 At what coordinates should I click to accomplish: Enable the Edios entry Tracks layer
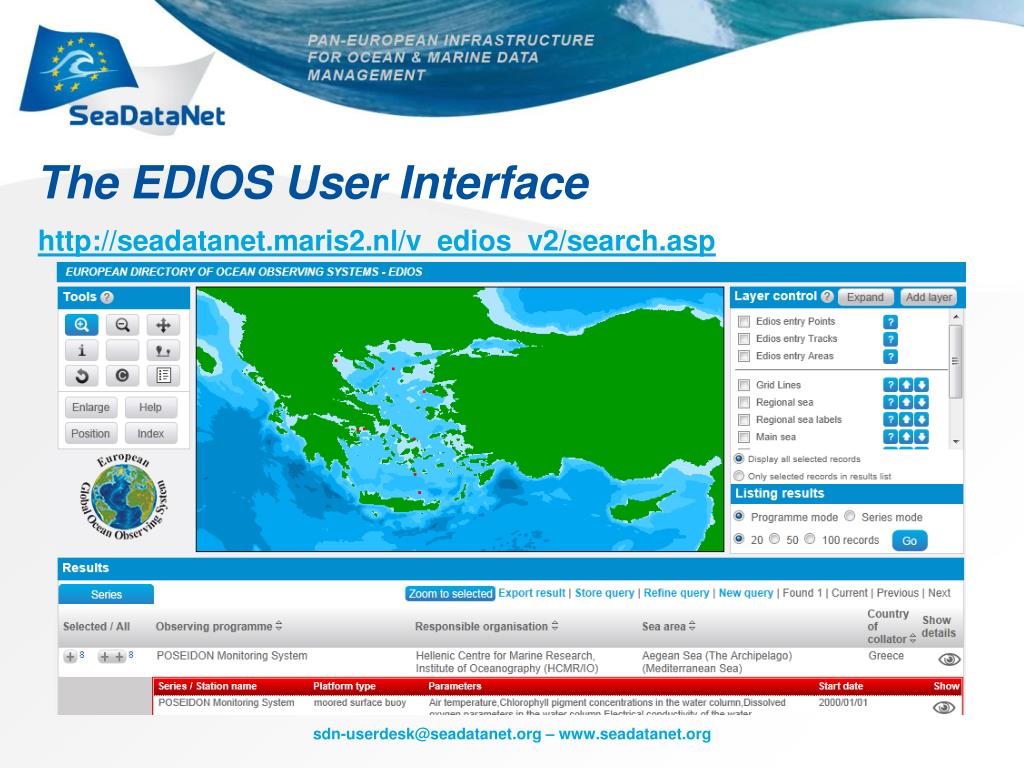pyautogui.click(x=744, y=339)
